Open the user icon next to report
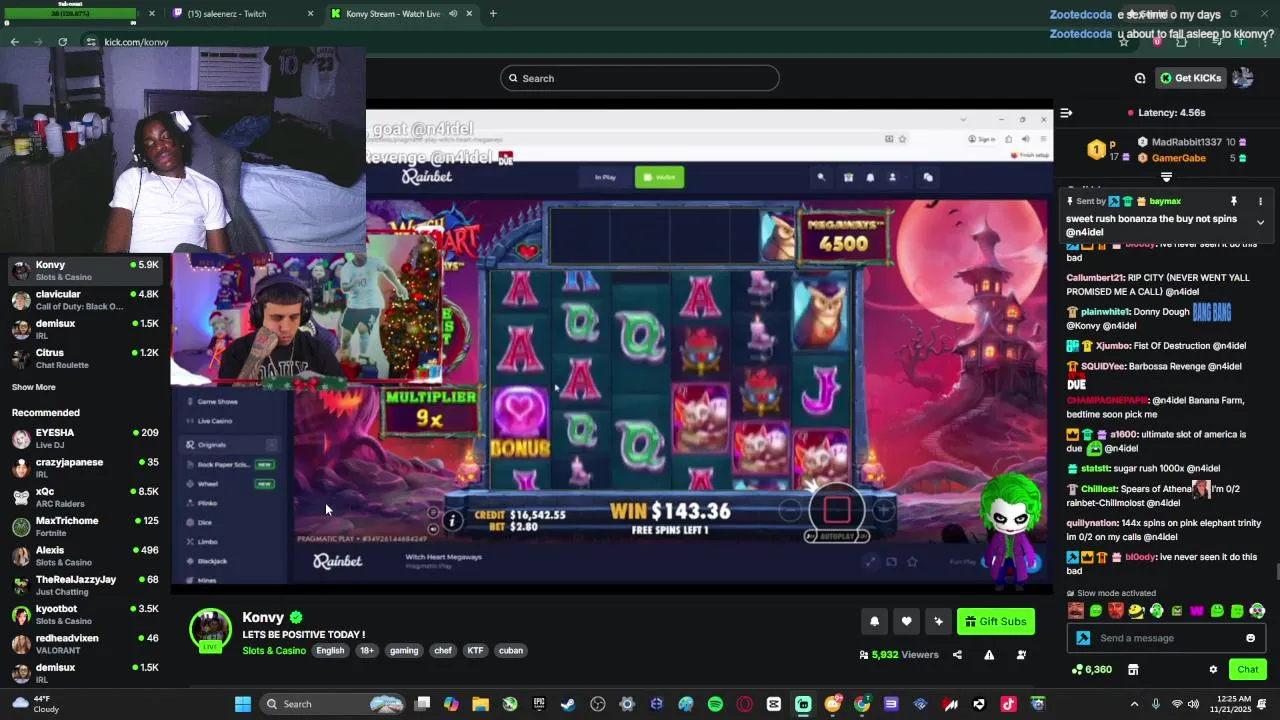This screenshot has height=720, width=1280. point(1021,655)
